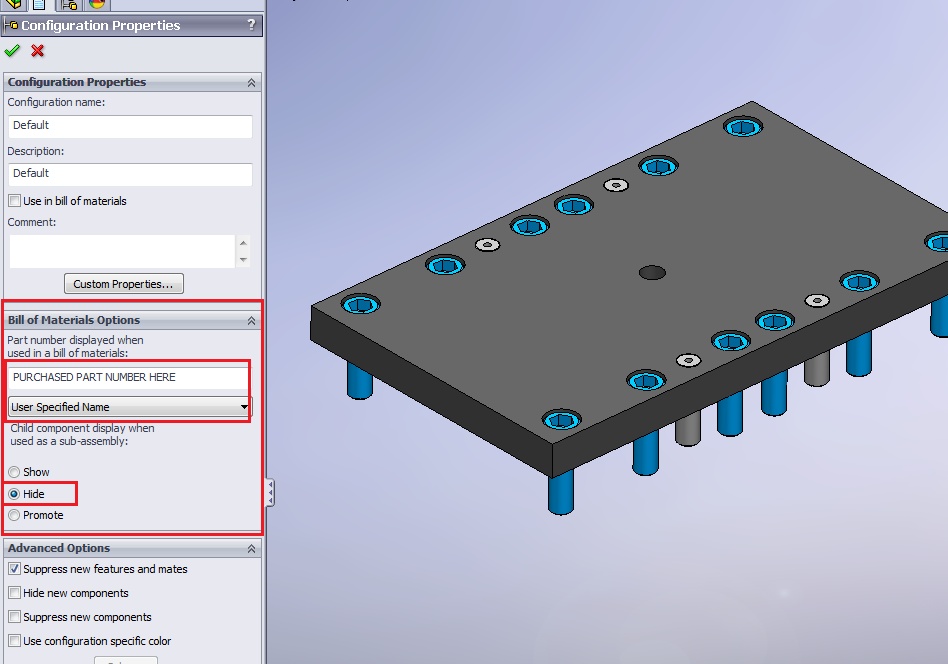Click the Configuration Properties title text
The image size is (948, 664).
point(100,25)
